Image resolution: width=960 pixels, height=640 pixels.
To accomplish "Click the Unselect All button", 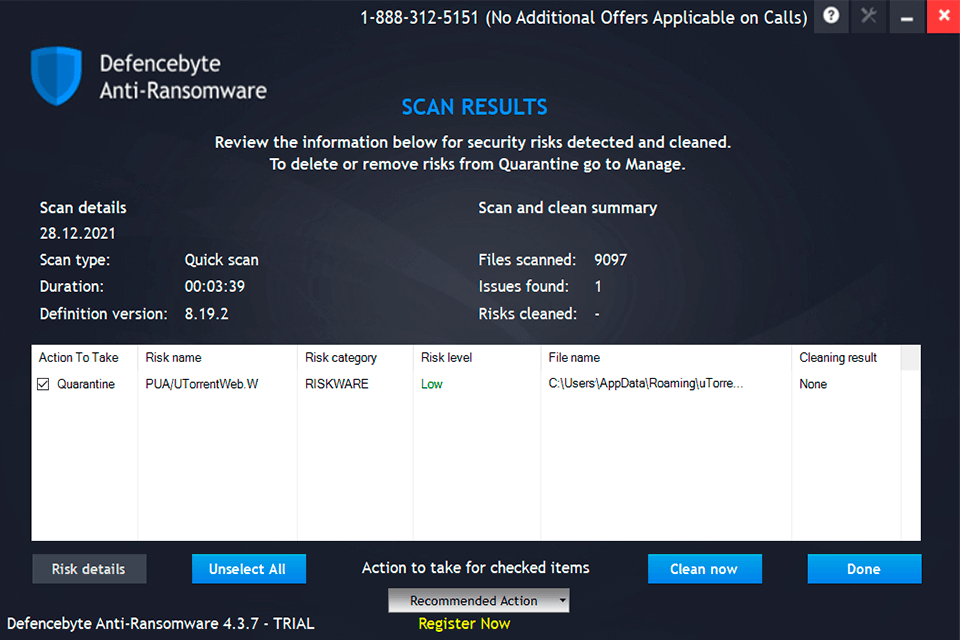I will [x=249, y=569].
